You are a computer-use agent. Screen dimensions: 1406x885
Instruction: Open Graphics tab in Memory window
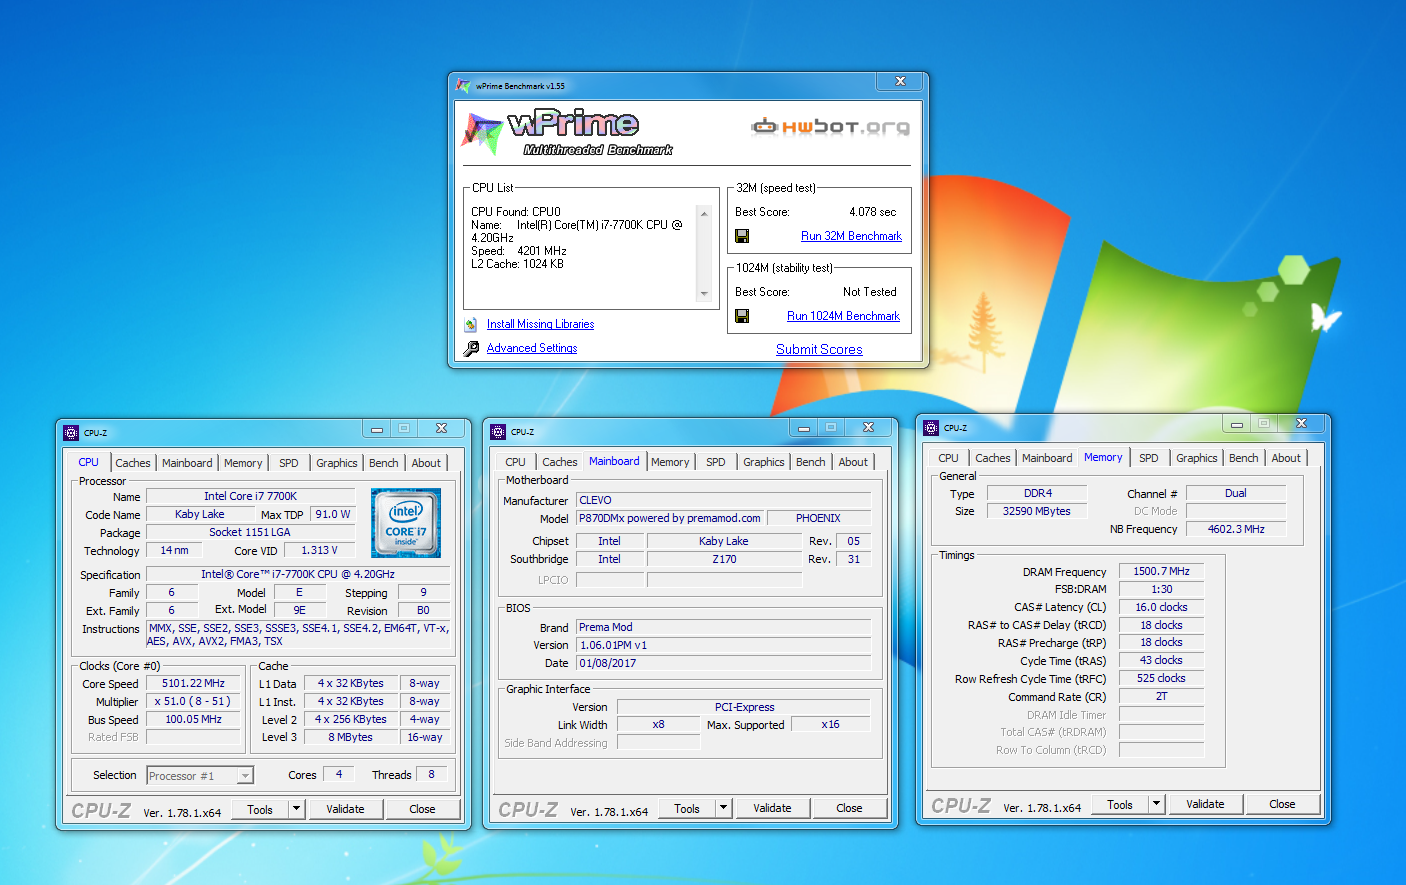tap(1197, 458)
